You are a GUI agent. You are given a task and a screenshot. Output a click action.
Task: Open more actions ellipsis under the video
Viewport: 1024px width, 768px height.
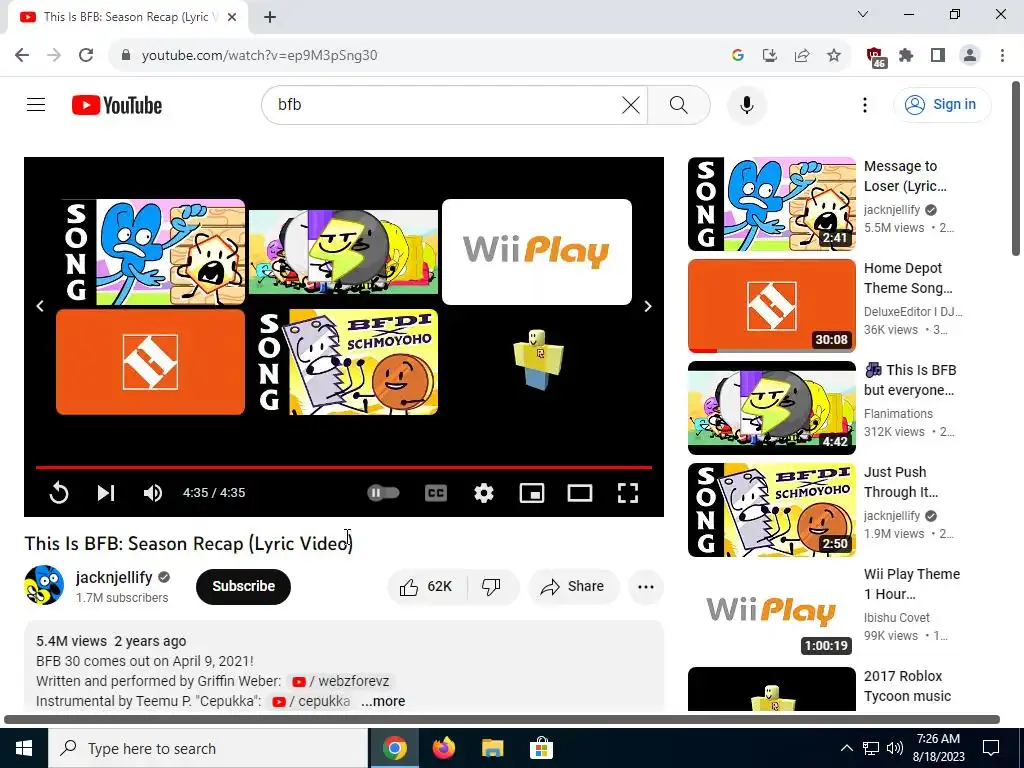point(646,586)
